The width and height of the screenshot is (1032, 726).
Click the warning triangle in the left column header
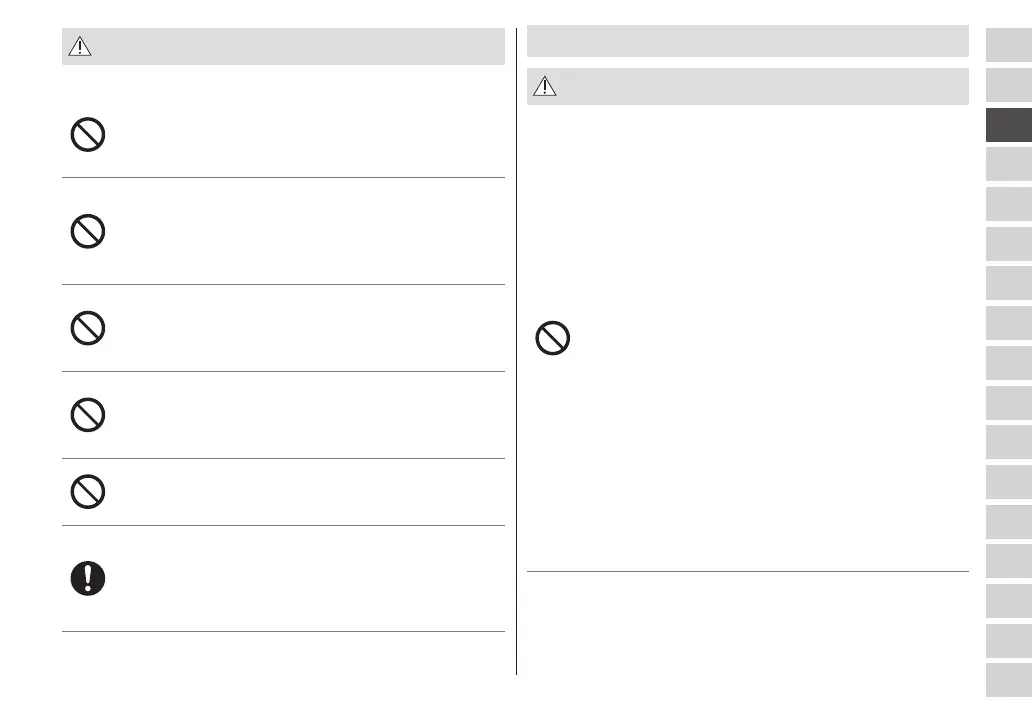coord(80,47)
